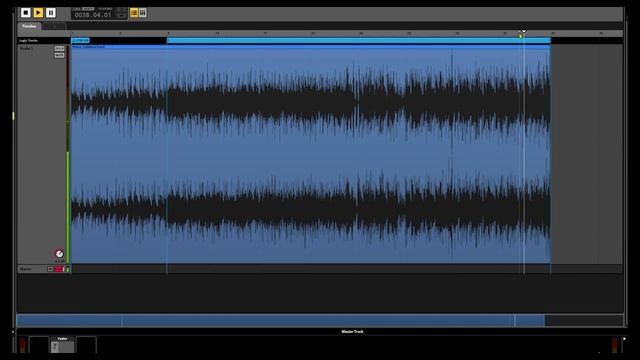Click the timecode display 0038.04.01

click(93, 15)
